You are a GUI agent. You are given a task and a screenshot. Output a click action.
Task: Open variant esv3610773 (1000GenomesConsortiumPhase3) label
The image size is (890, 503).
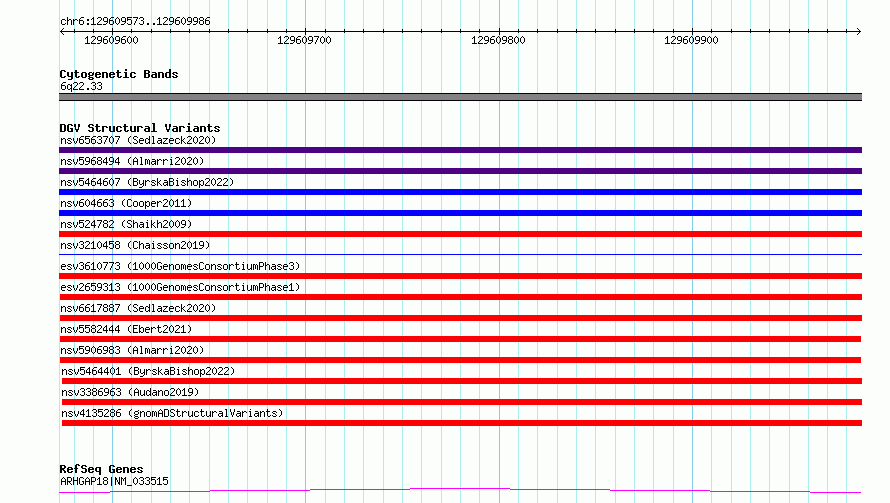click(180, 266)
